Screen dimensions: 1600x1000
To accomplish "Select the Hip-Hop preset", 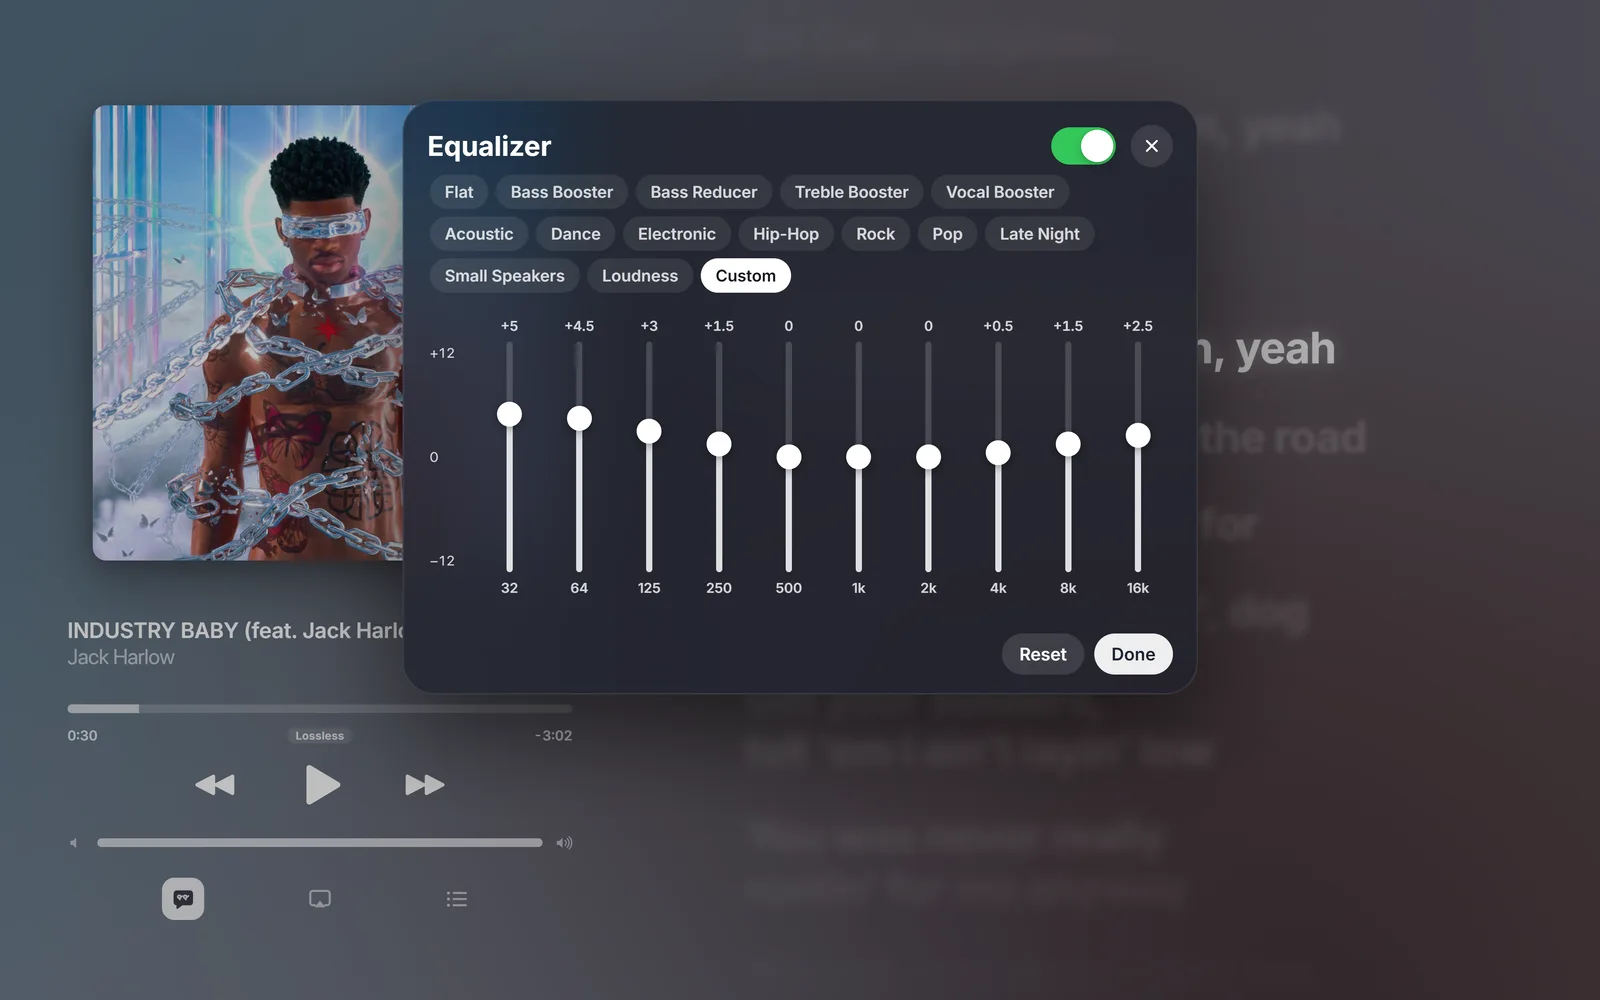I will (786, 234).
